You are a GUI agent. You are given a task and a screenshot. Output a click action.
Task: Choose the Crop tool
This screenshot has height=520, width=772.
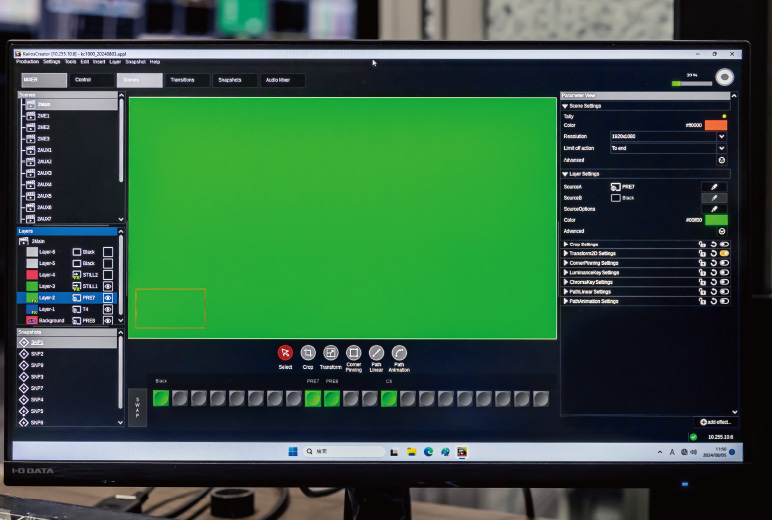click(x=308, y=352)
